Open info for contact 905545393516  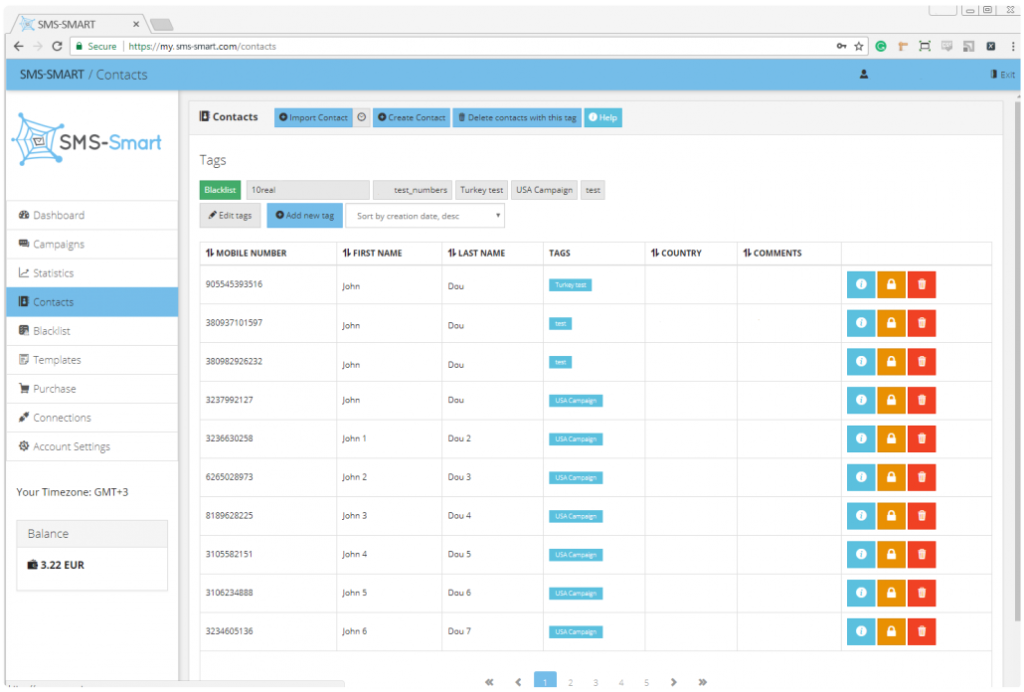click(x=861, y=285)
